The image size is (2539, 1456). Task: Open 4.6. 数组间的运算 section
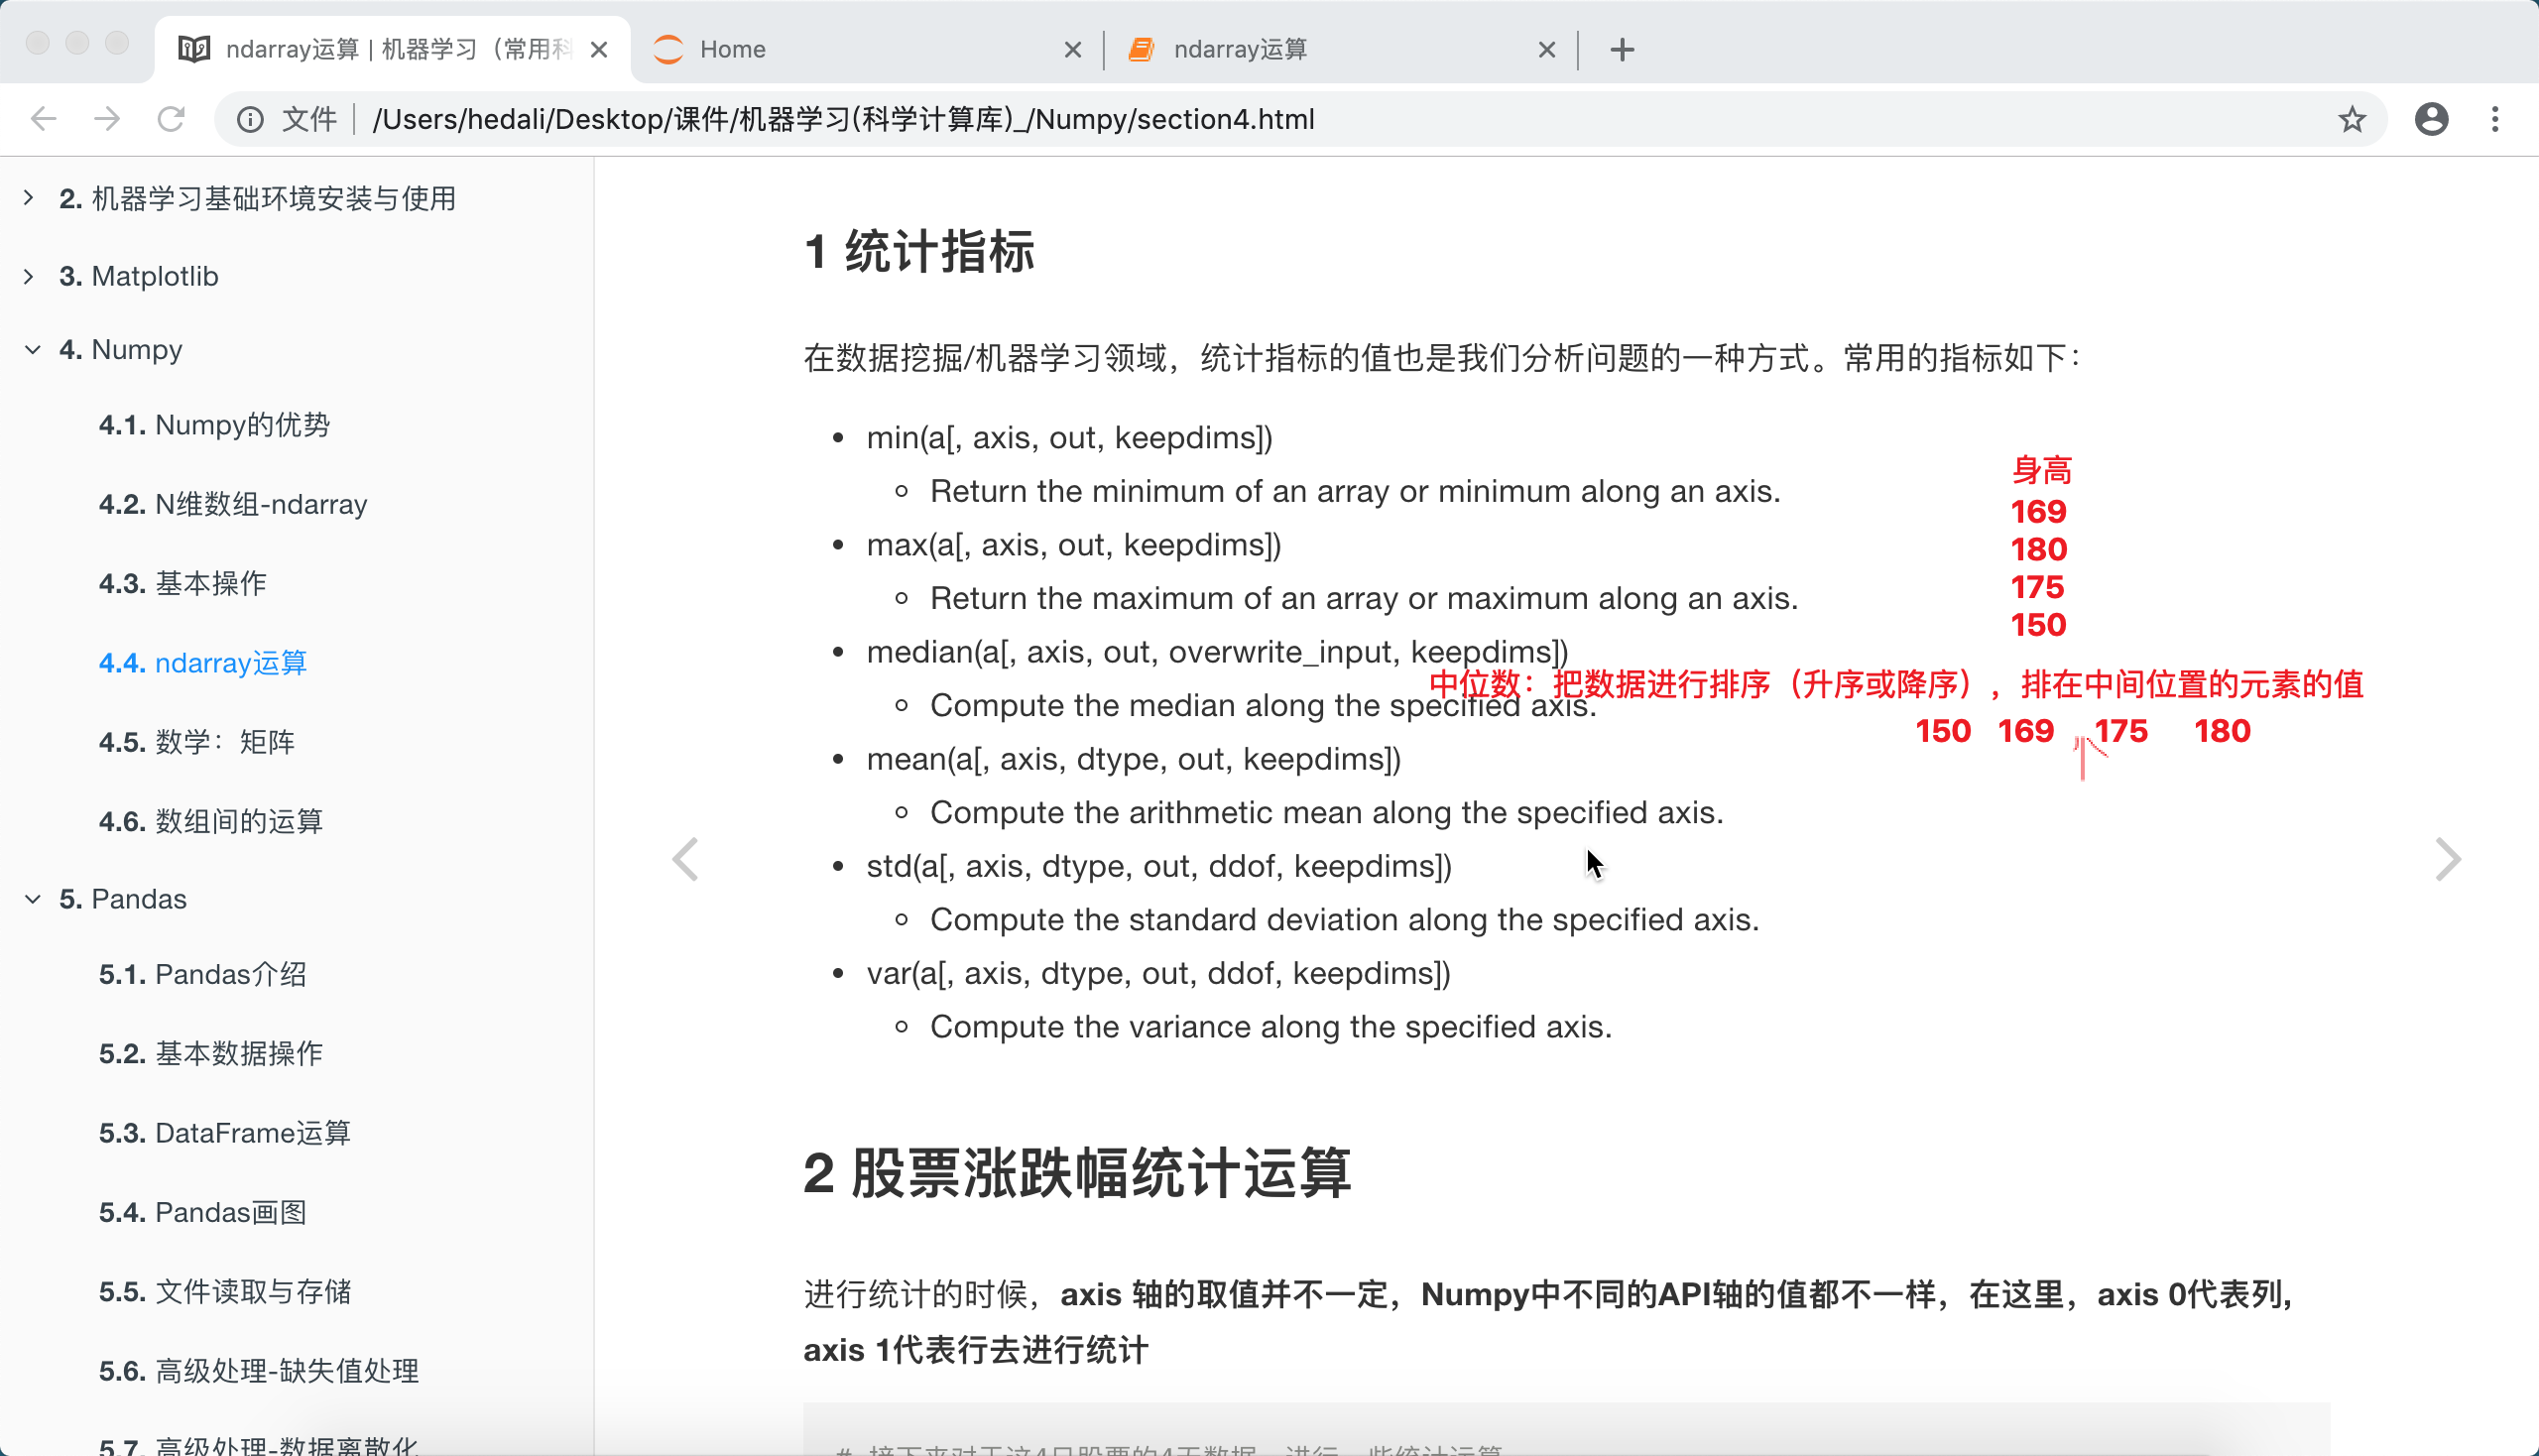coord(210,821)
